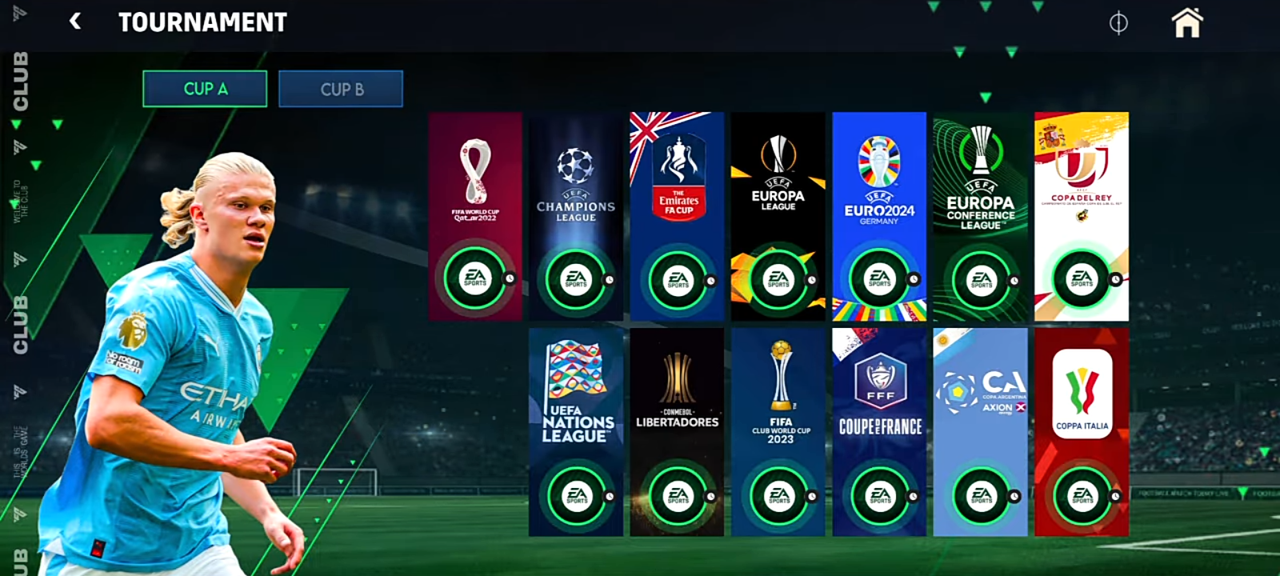Tap EA Sports badge on Coppa Italia card
Screen dimensions: 1280x576
[1081, 496]
